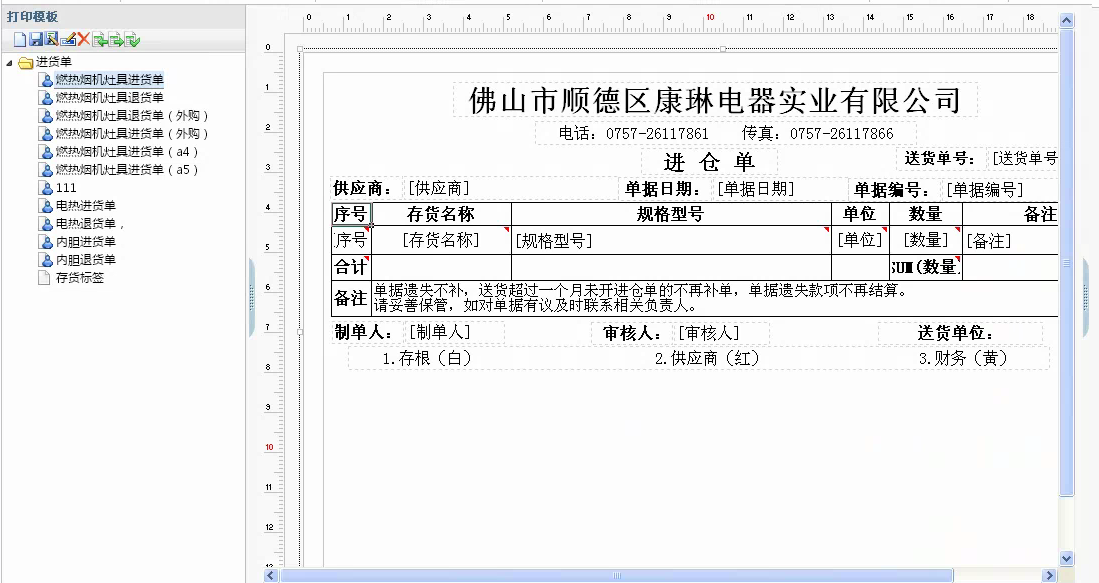Image resolution: width=1099 pixels, height=583 pixels.
Task: Click the horizontal scrollbar left arrow
Action: click(x=271, y=575)
